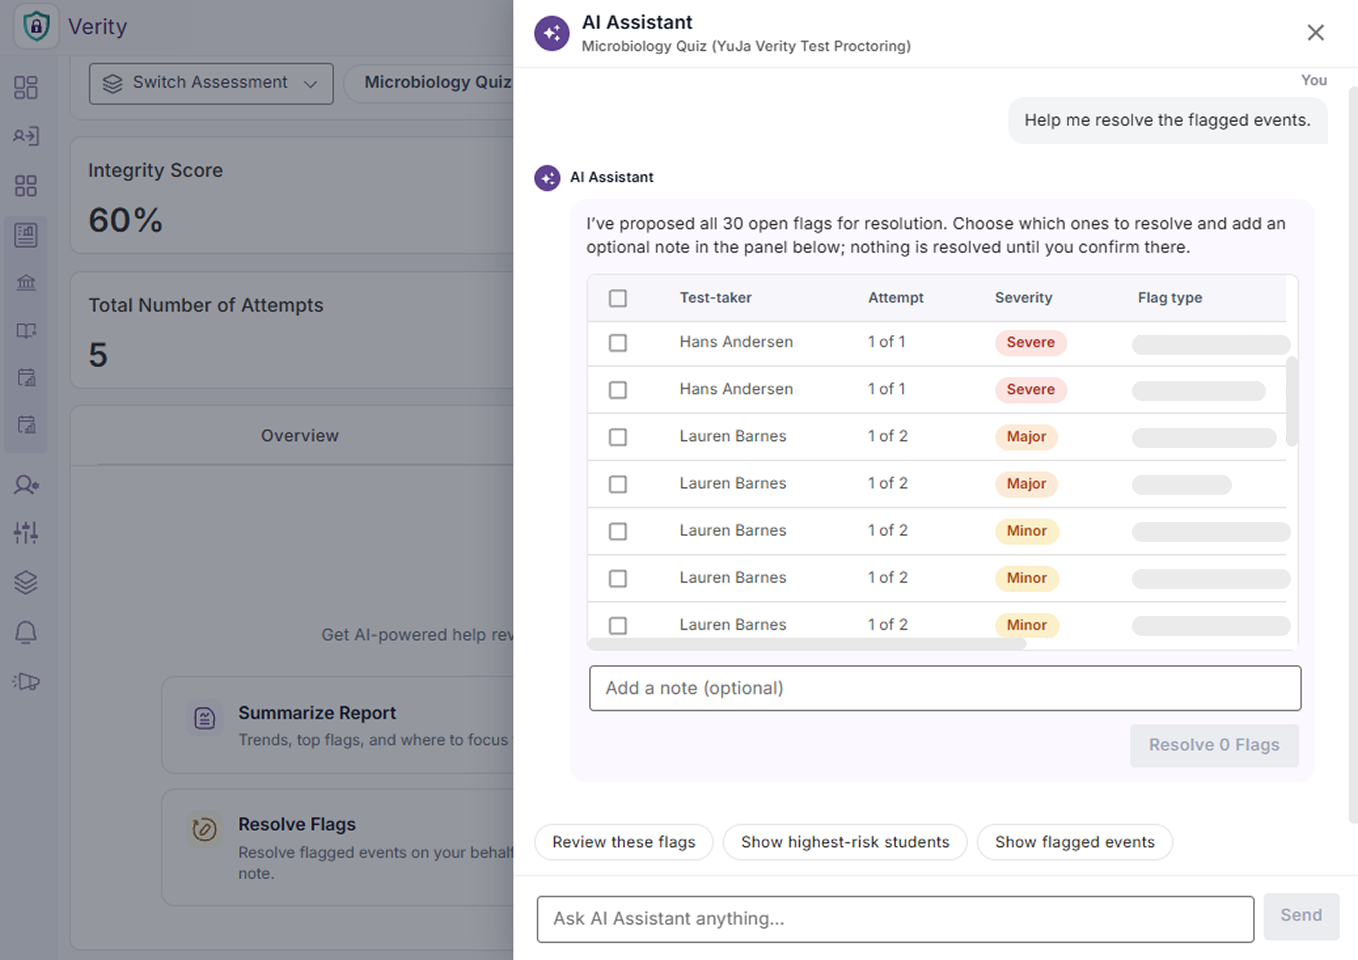Click the Attempt column header
Image resolution: width=1358 pixels, height=960 pixels.
pos(895,298)
